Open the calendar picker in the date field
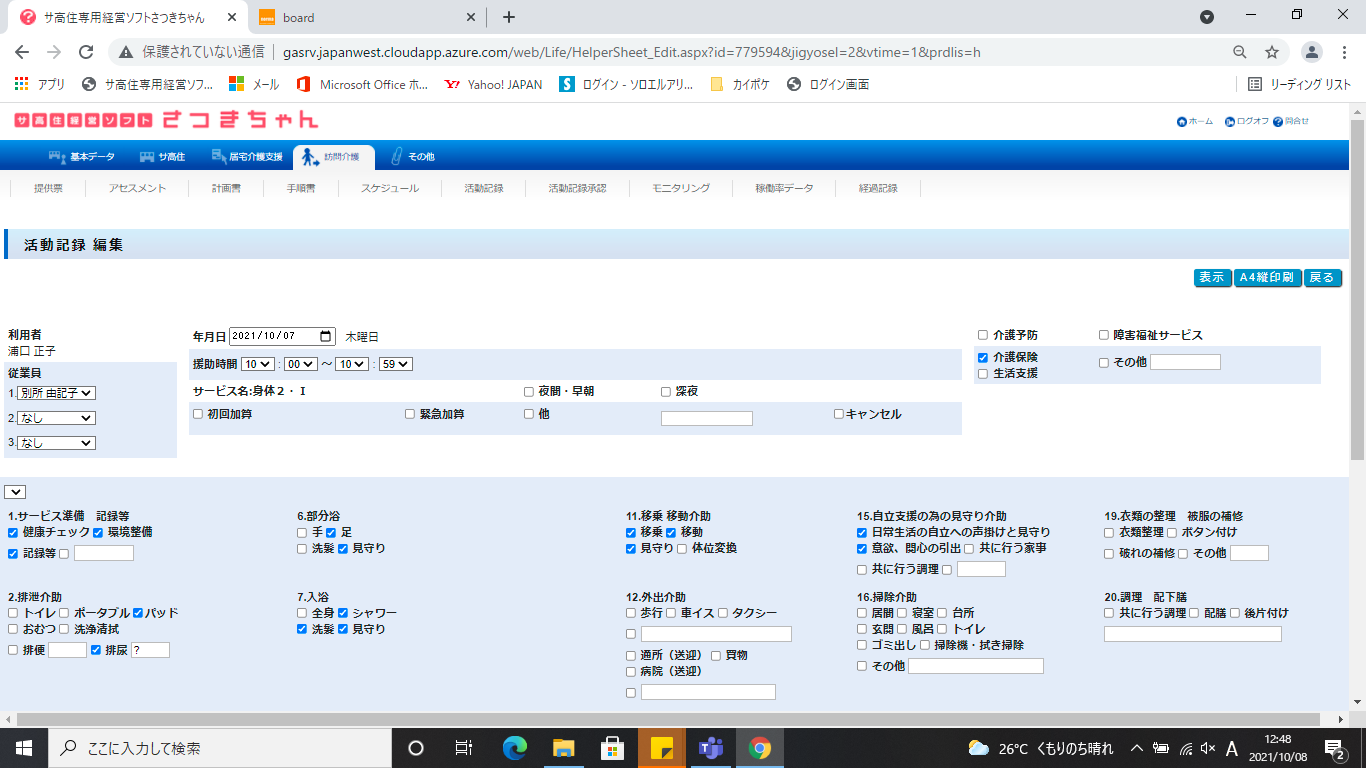Screen dimensions: 1366x768 (325, 337)
